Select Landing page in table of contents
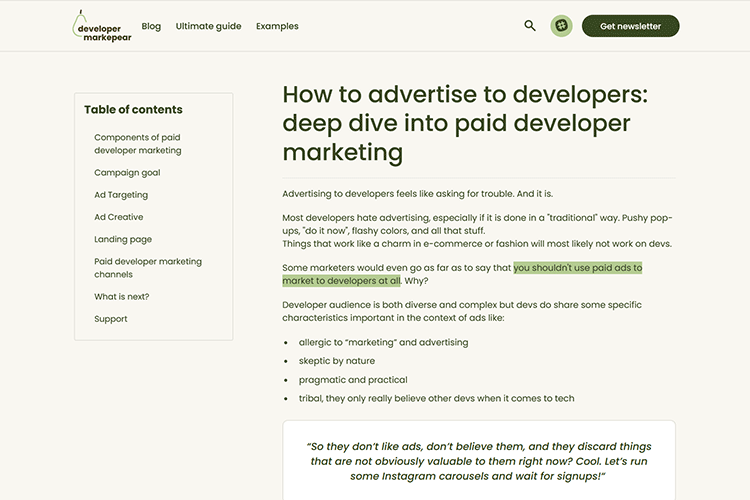 [123, 240]
